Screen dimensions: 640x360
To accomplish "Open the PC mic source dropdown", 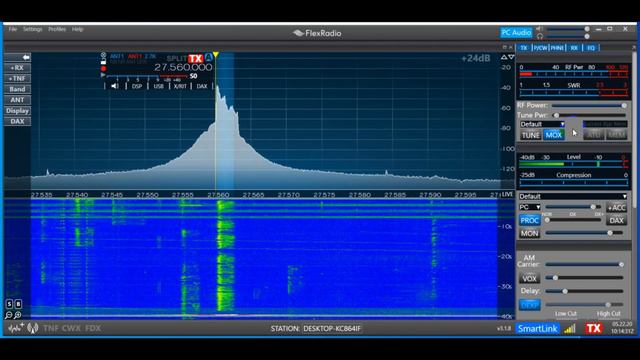I will pyautogui.click(x=530, y=207).
